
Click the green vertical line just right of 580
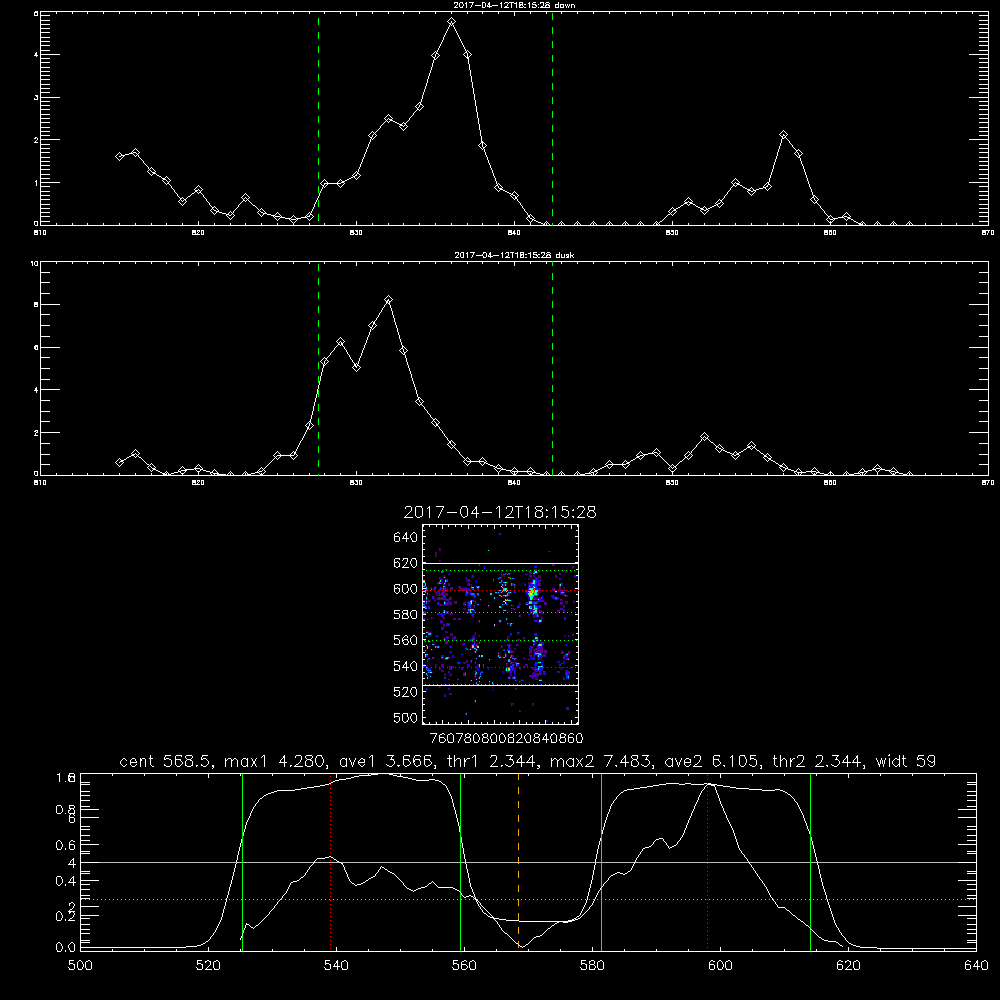pos(601,861)
